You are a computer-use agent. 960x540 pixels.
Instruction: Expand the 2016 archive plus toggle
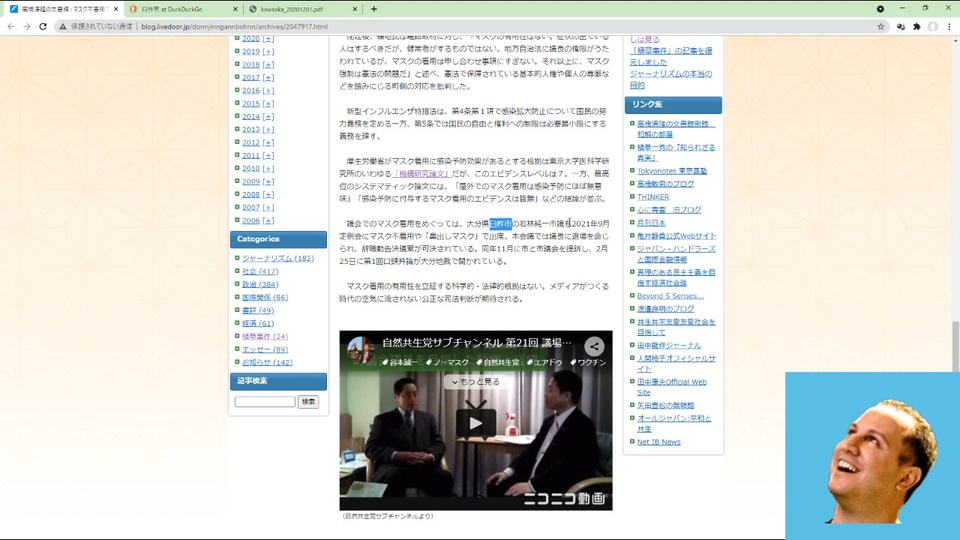coord(268,90)
